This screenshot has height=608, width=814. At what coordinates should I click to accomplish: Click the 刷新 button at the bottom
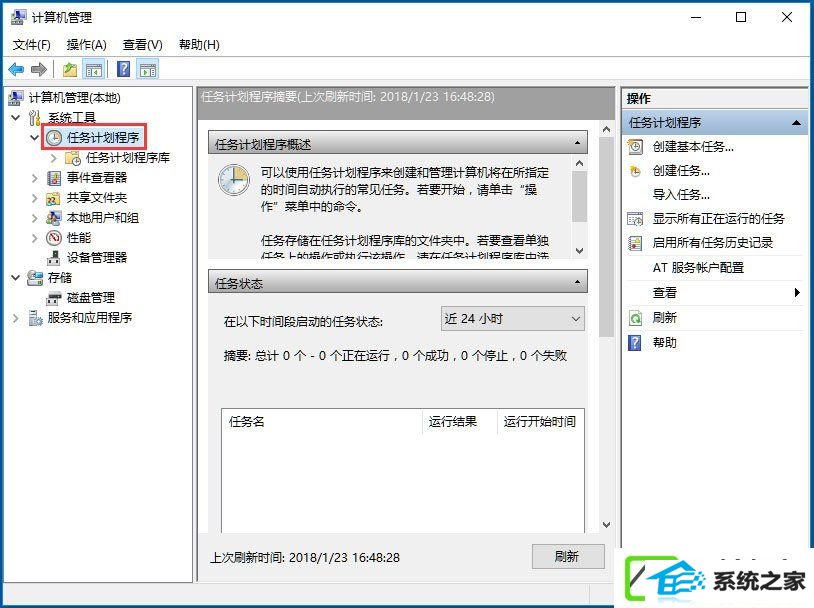coord(568,556)
